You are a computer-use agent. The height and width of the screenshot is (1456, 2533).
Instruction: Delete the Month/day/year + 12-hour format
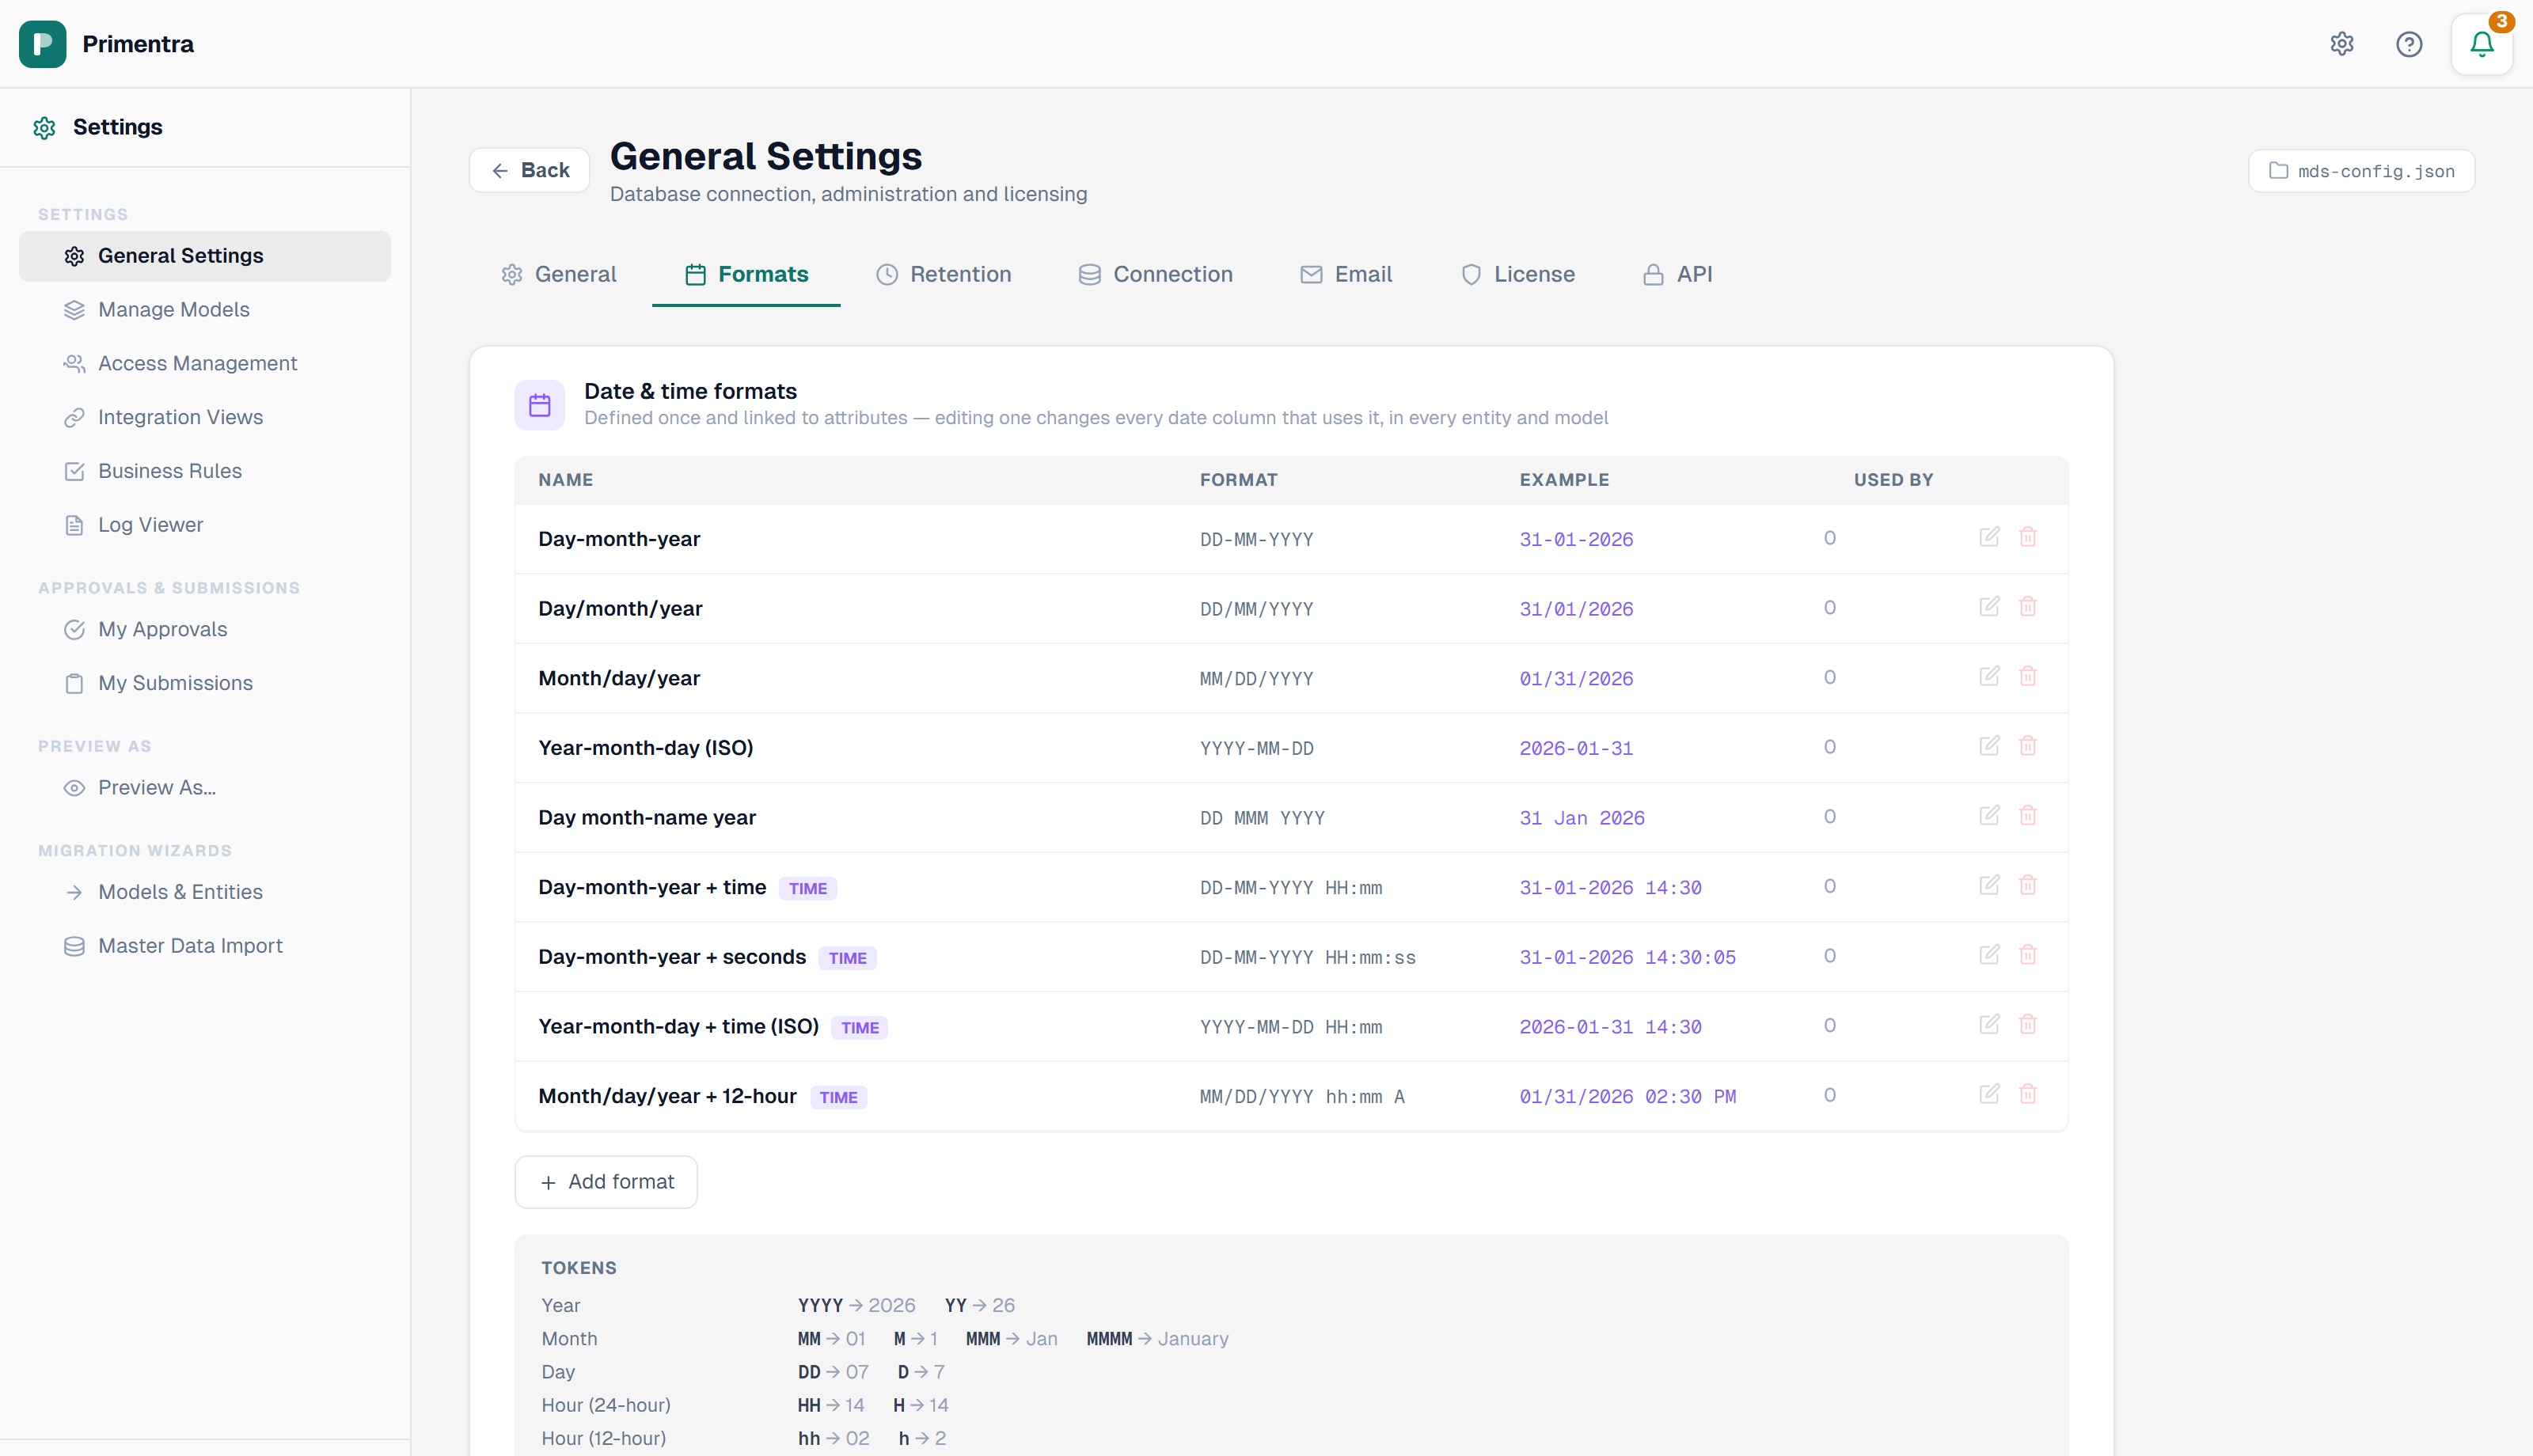pyautogui.click(x=2027, y=1095)
